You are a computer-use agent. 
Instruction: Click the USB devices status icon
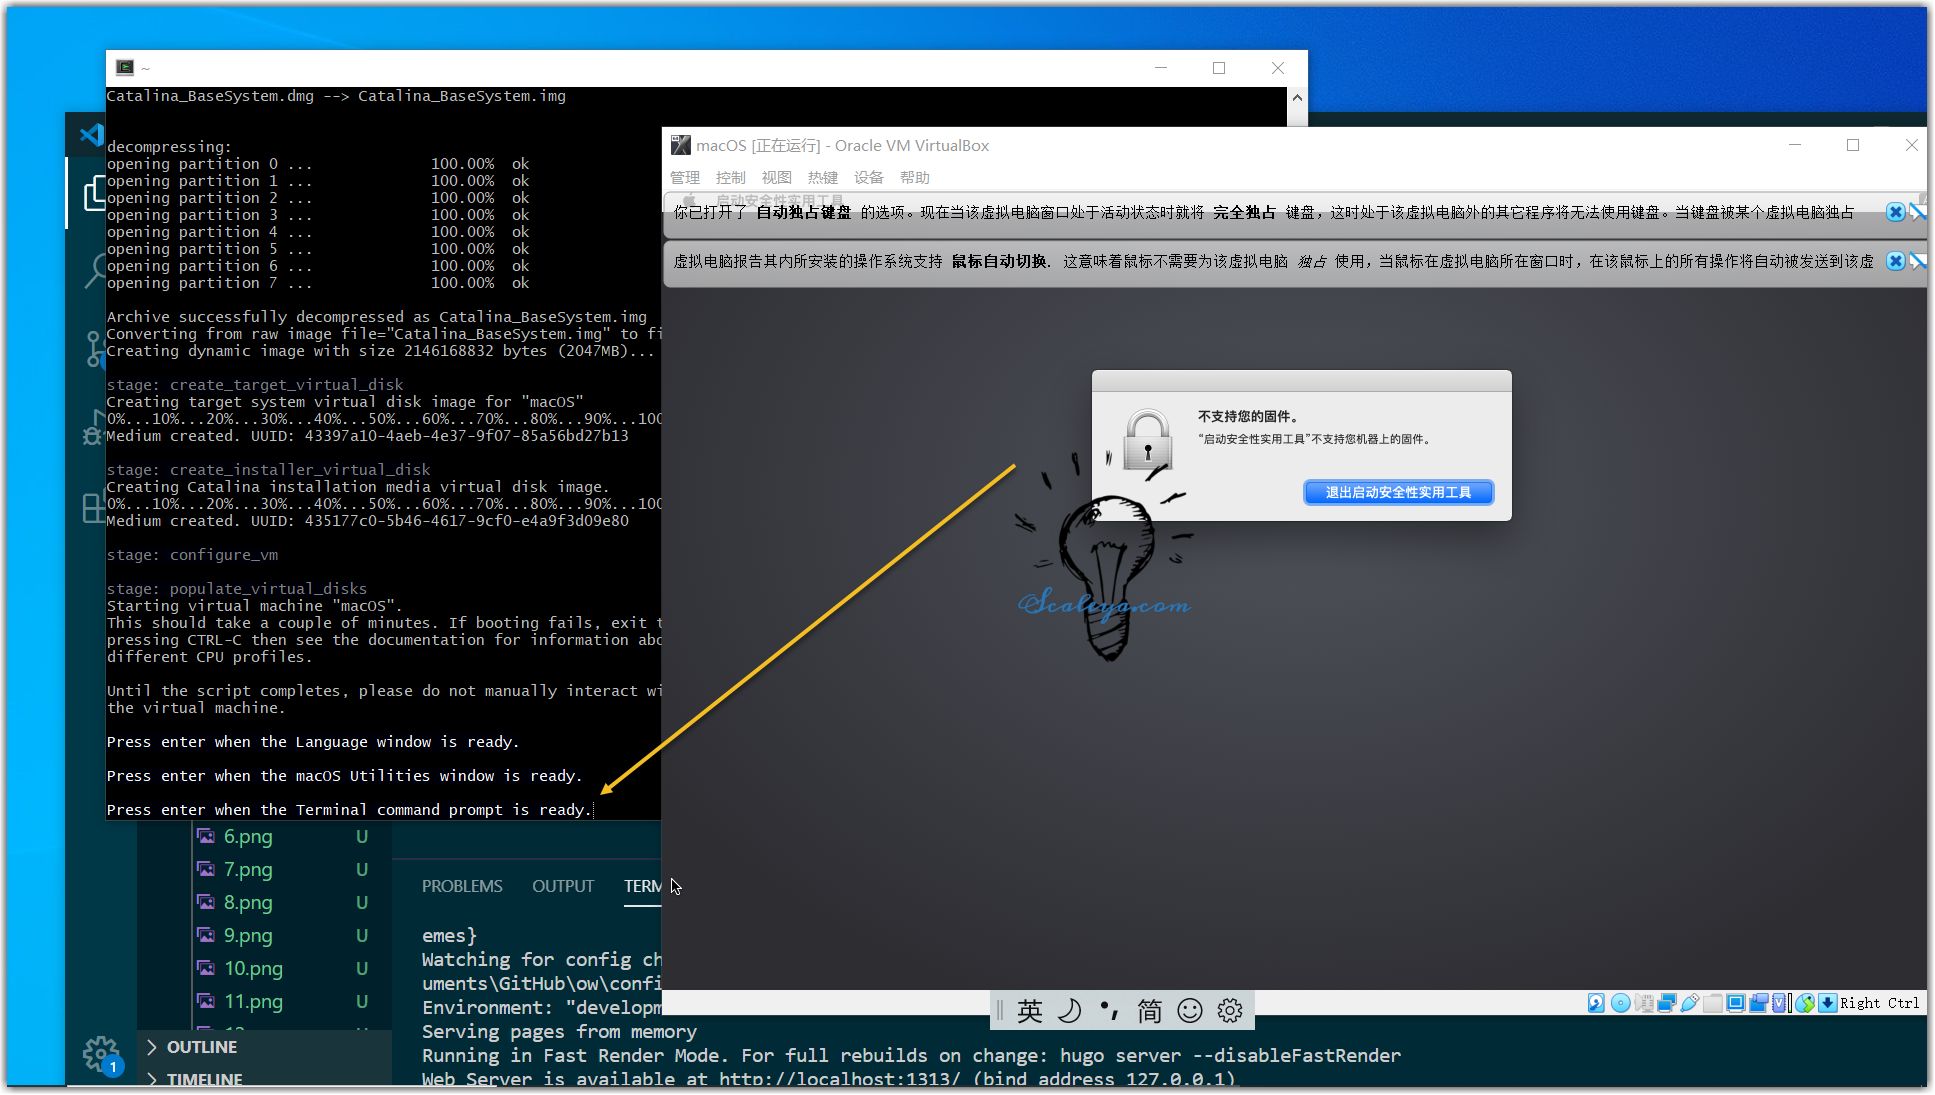click(1690, 1003)
